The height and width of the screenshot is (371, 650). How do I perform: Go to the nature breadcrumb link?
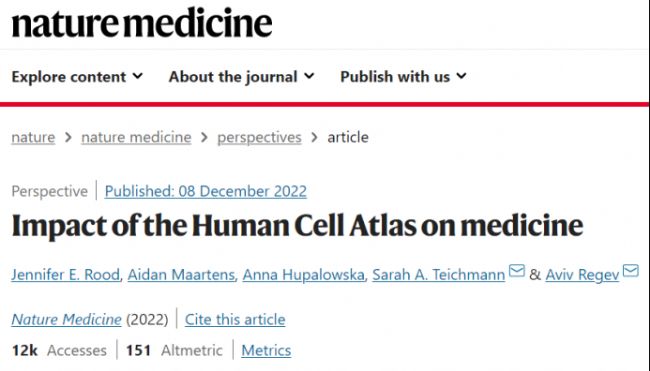pyautogui.click(x=33, y=137)
